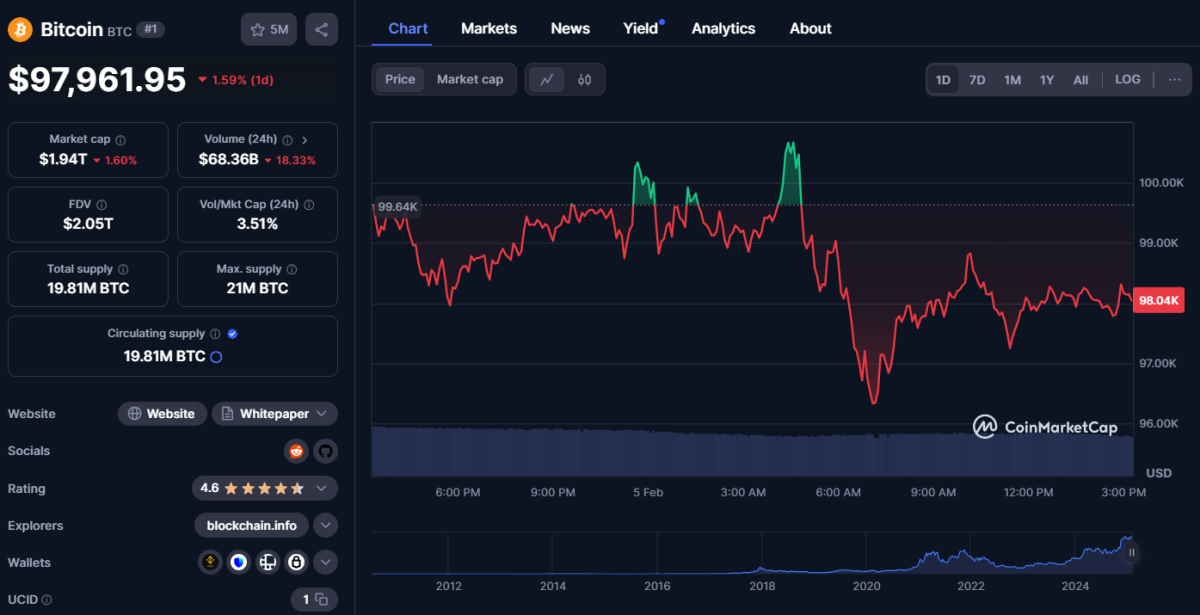Select Price chart mode
This screenshot has height=615, width=1200.
tap(400, 80)
